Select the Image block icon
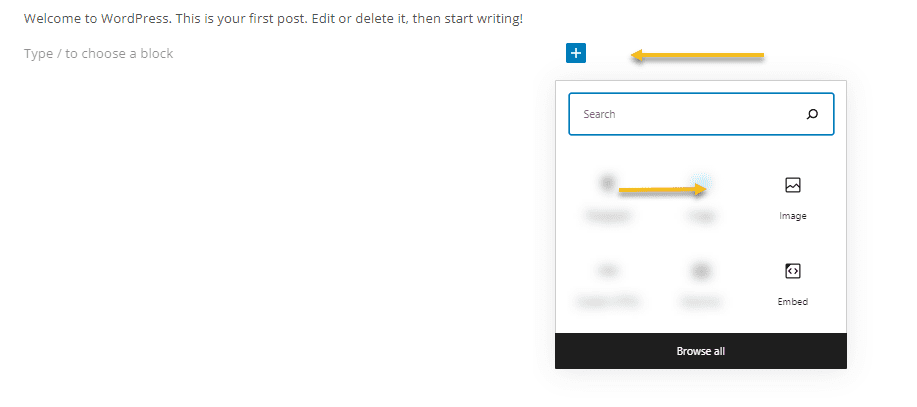This screenshot has height=407, width=917. [x=792, y=185]
